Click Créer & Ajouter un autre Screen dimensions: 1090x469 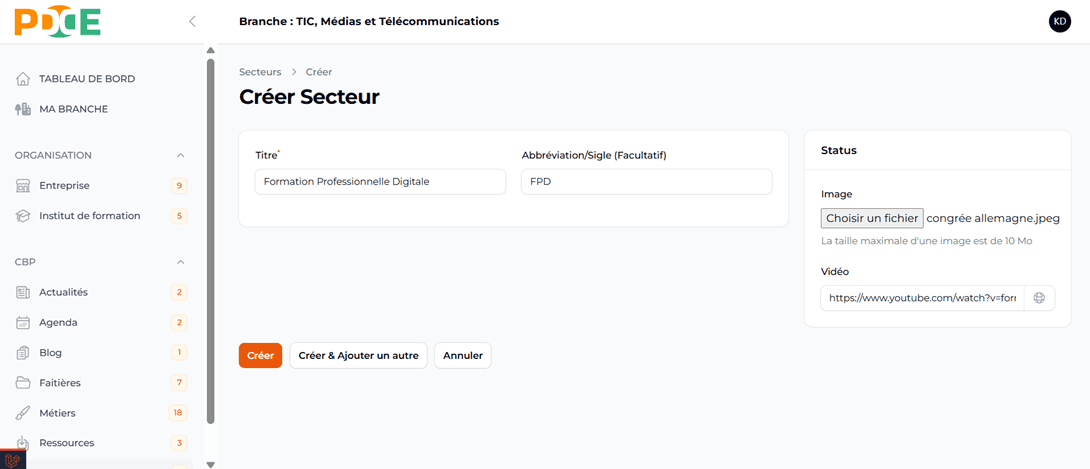click(x=358, y=355)
